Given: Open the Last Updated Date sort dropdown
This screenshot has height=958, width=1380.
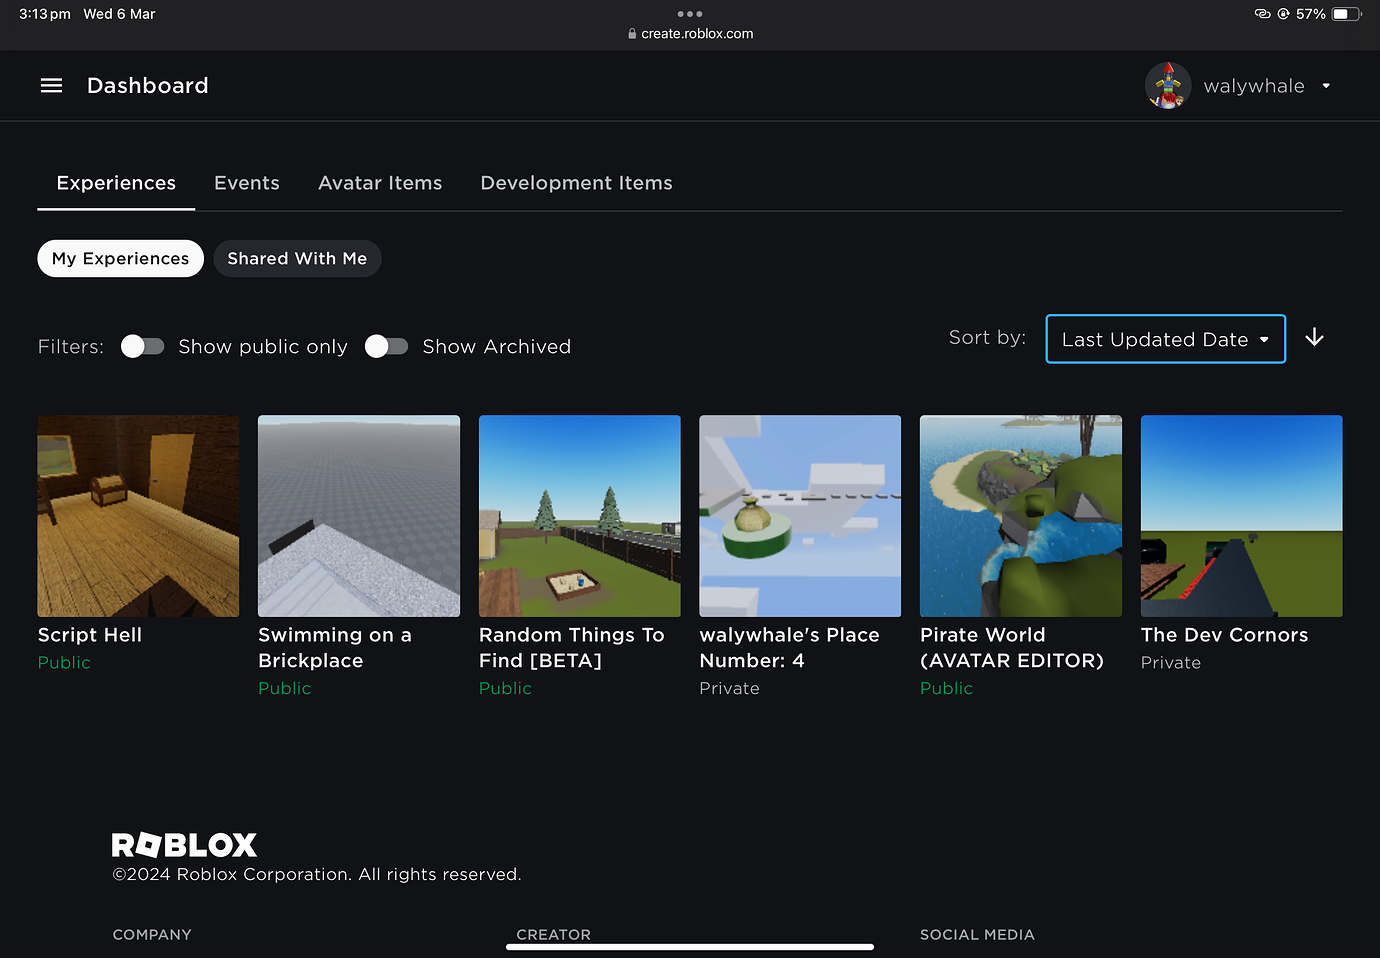Looking at the screenshot, I should tap(1165, 339).
